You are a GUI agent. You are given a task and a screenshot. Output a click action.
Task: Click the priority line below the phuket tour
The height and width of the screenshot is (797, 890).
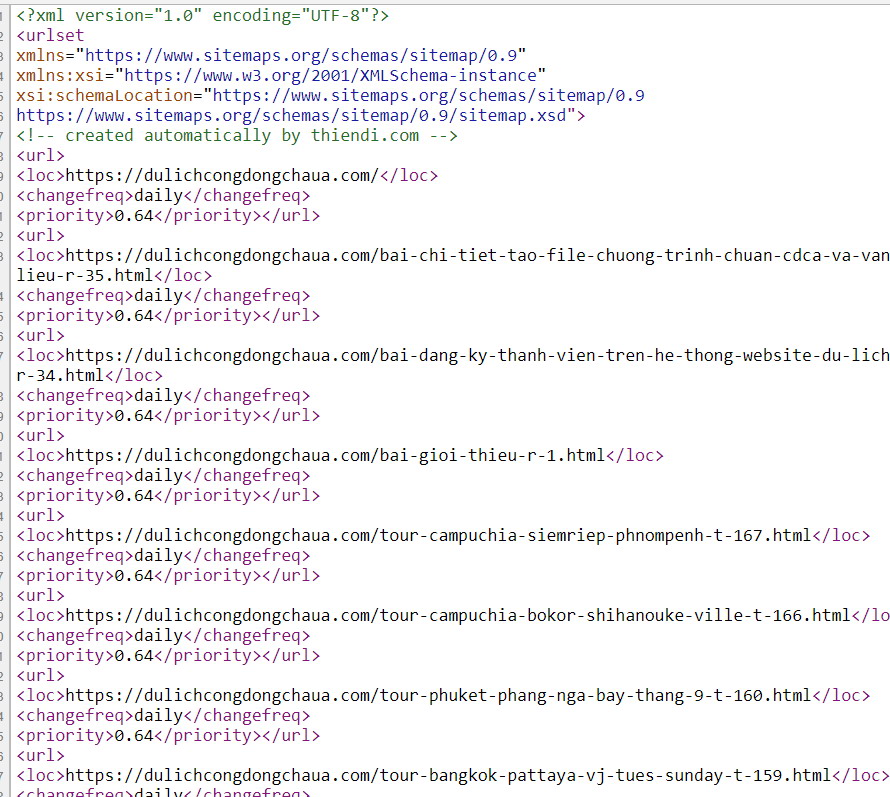pyautogui.click(x=168, y=735)
